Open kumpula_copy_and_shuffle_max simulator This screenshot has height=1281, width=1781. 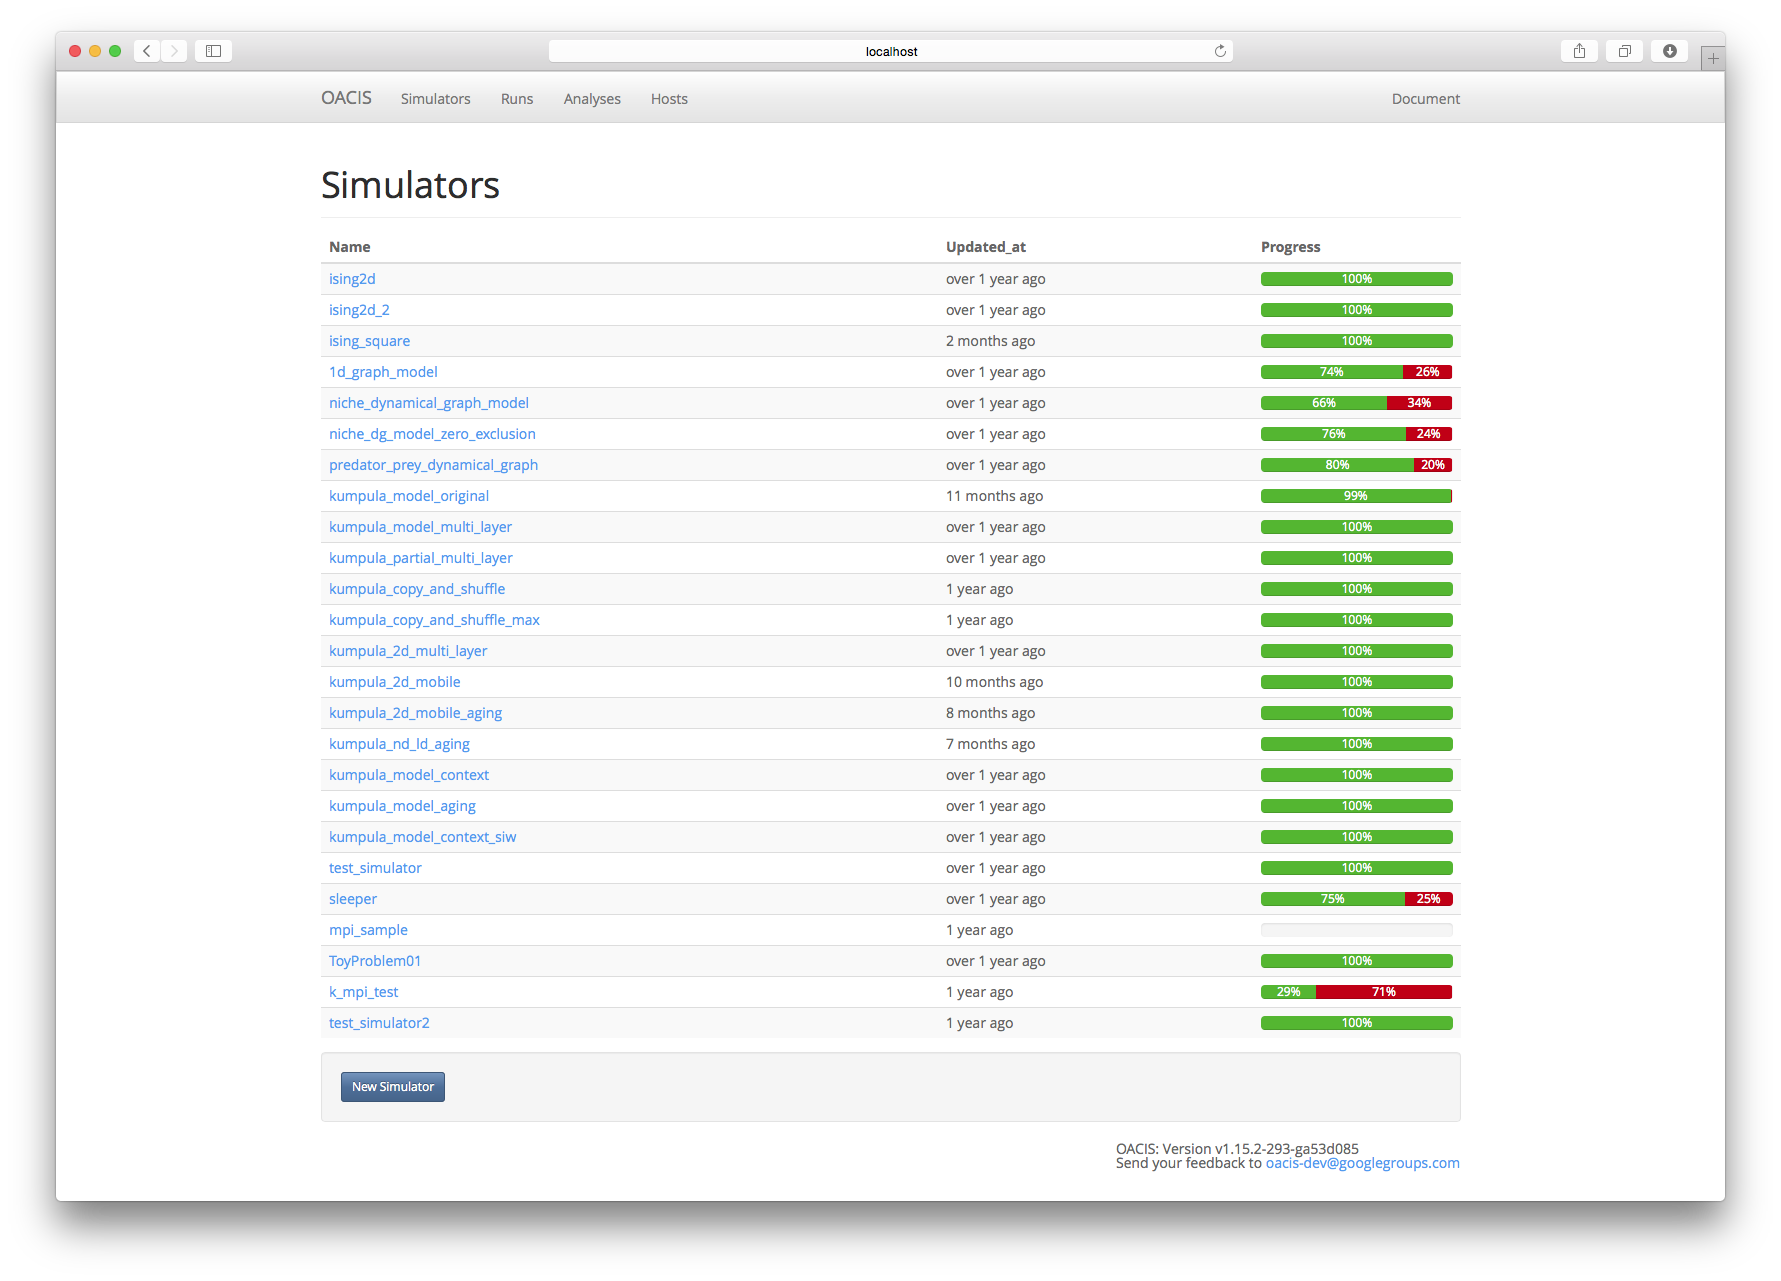(434, 620)
